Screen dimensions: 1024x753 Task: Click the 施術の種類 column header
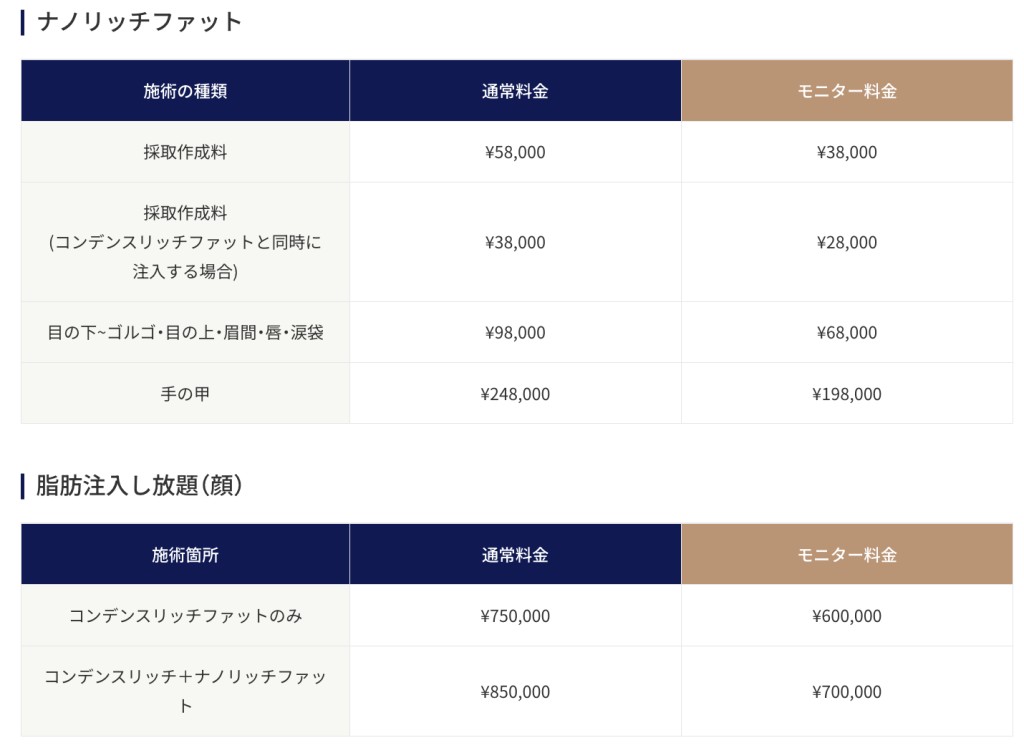pyautogui.click(x=185, y=91)
